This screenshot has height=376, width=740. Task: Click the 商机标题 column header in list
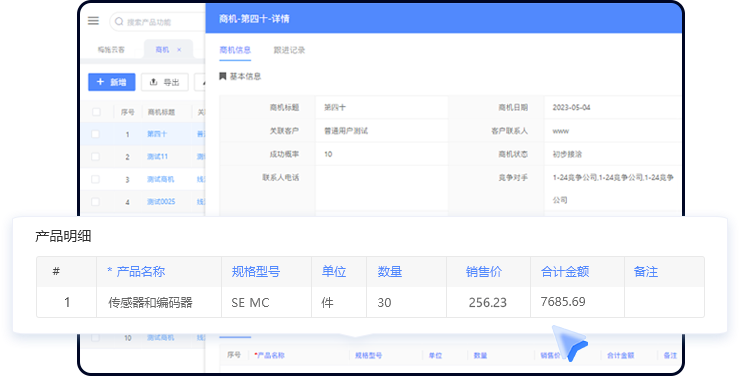(161, 112)
